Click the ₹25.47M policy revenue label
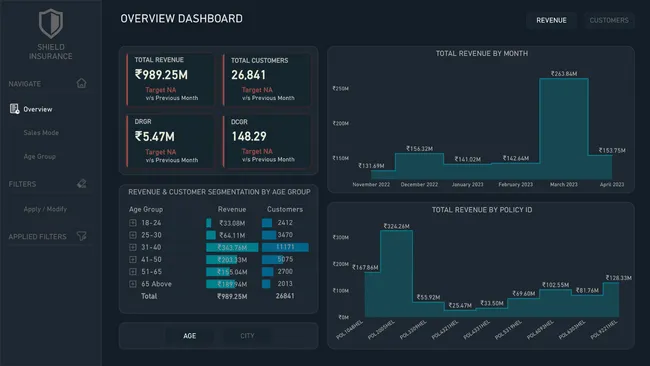 (x=460, y=305)
